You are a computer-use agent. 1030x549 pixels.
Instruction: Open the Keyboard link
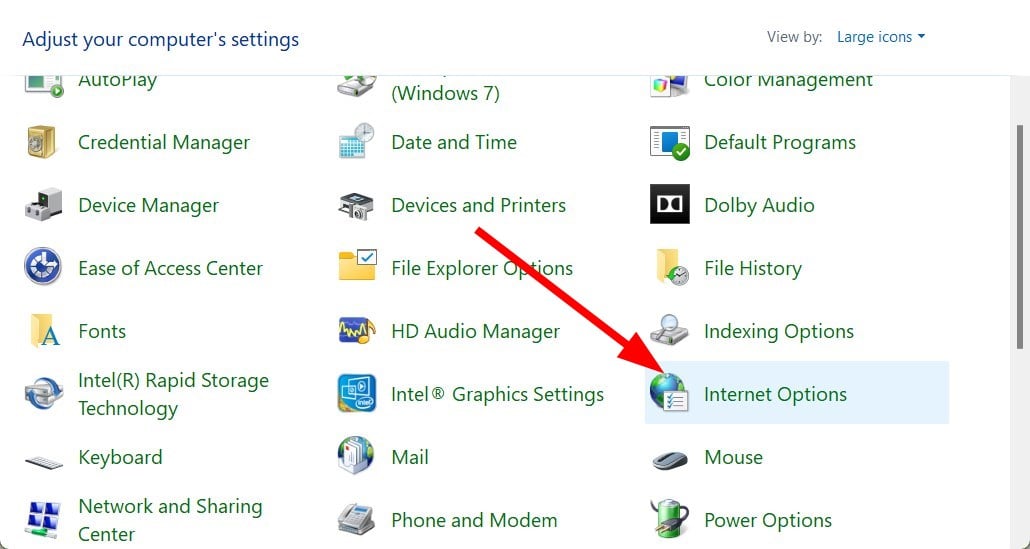pos(120,458)
